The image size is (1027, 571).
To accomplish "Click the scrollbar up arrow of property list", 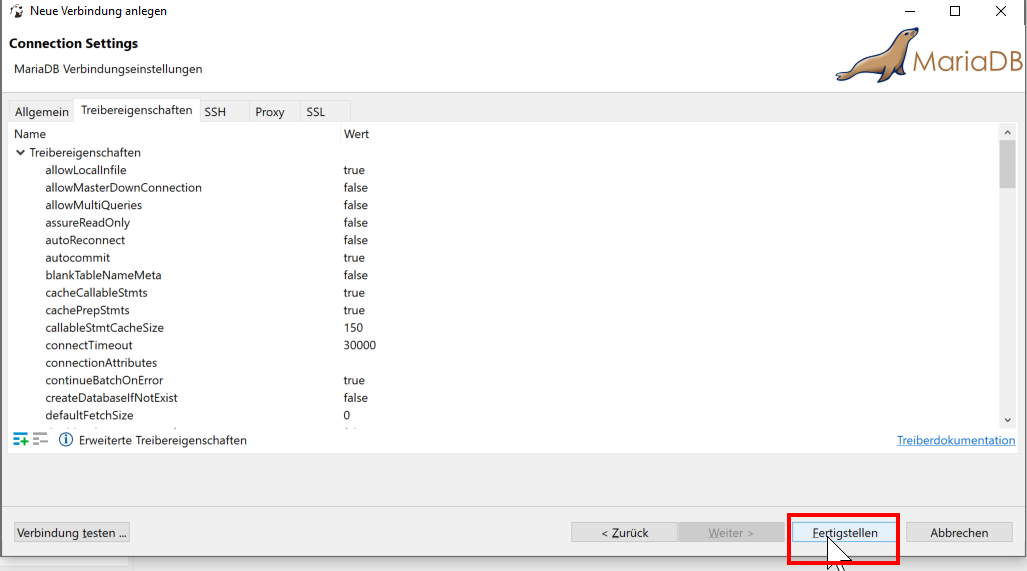I will (1007, 132).
